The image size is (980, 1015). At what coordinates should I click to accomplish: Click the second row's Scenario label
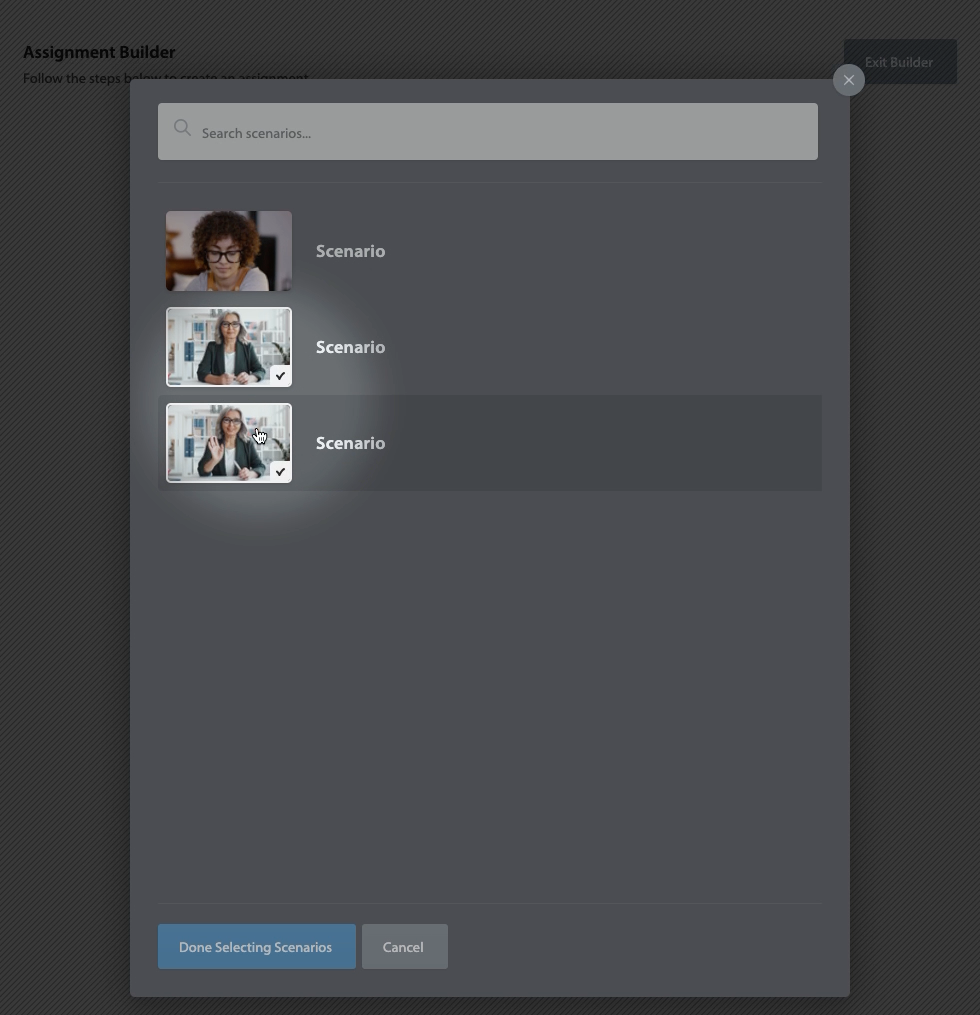click(x=350, y=347)
